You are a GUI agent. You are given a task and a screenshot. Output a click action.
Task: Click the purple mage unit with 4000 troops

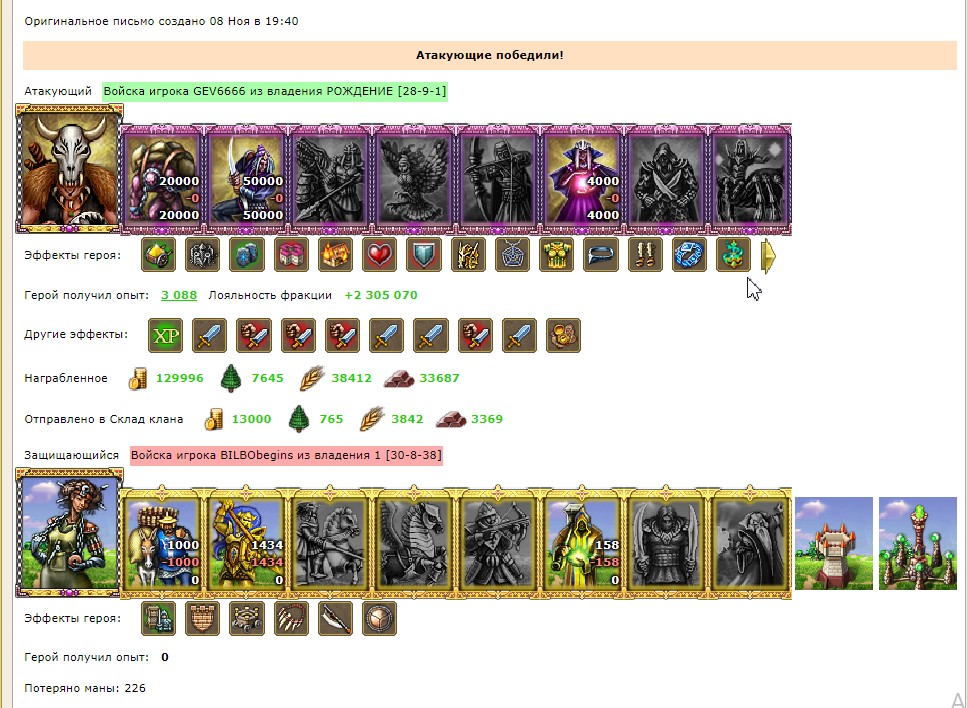click(583, 179)
